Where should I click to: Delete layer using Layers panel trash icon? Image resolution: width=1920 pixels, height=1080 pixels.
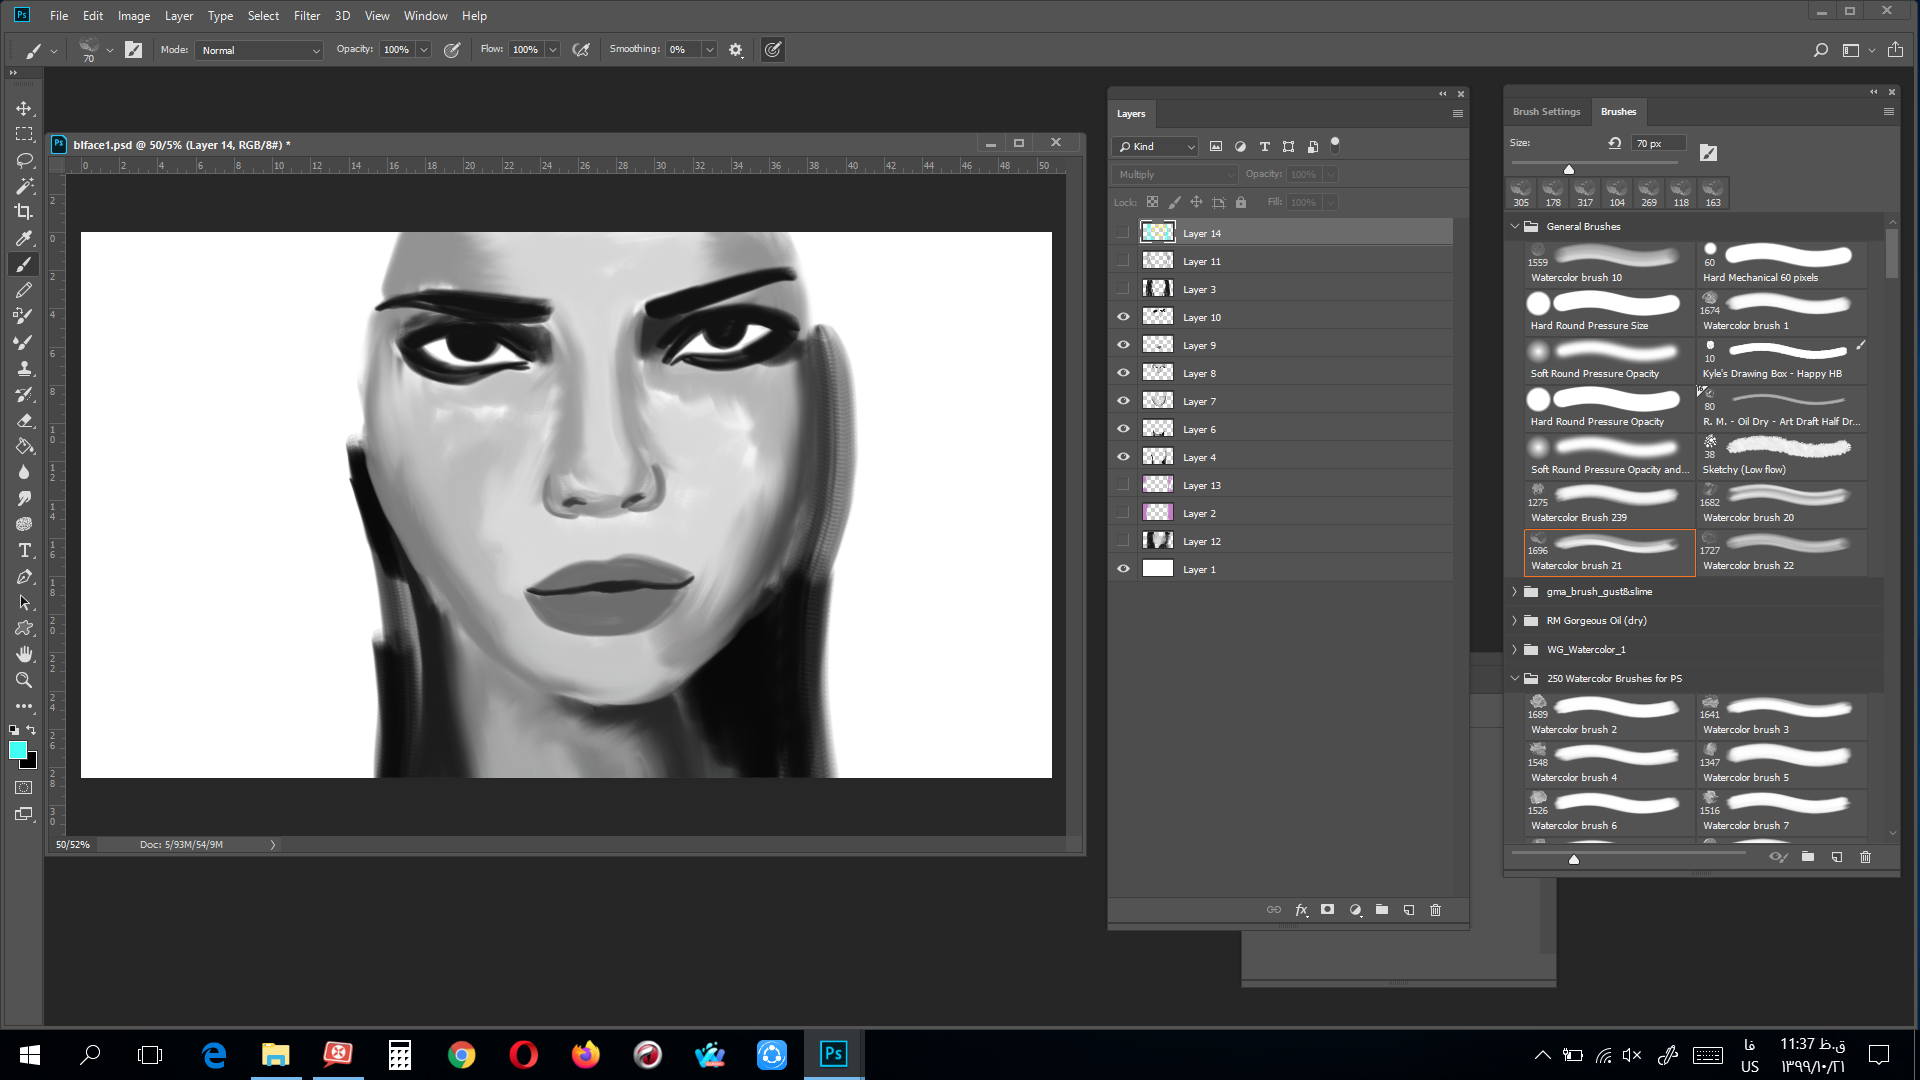1436,910
